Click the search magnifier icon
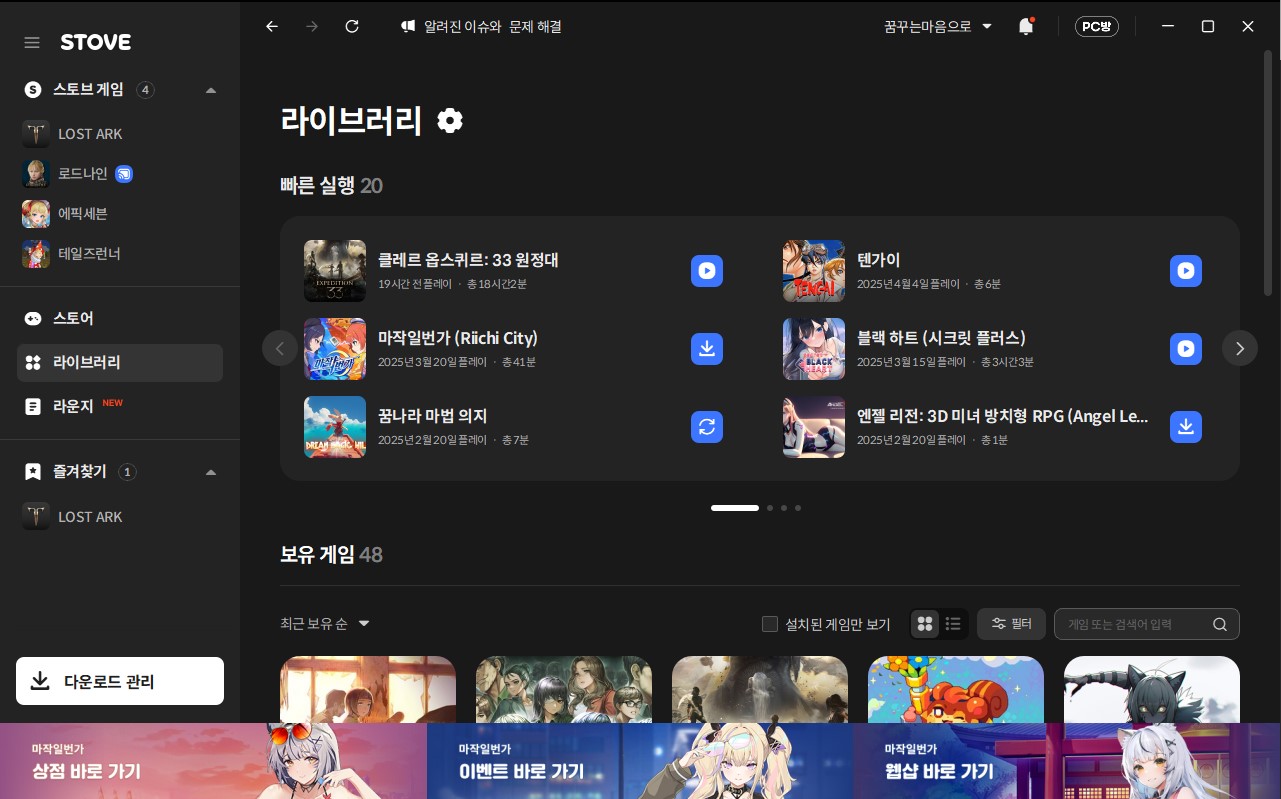The width and height of the screenshot is (1281, 799). coord(1220,624)
